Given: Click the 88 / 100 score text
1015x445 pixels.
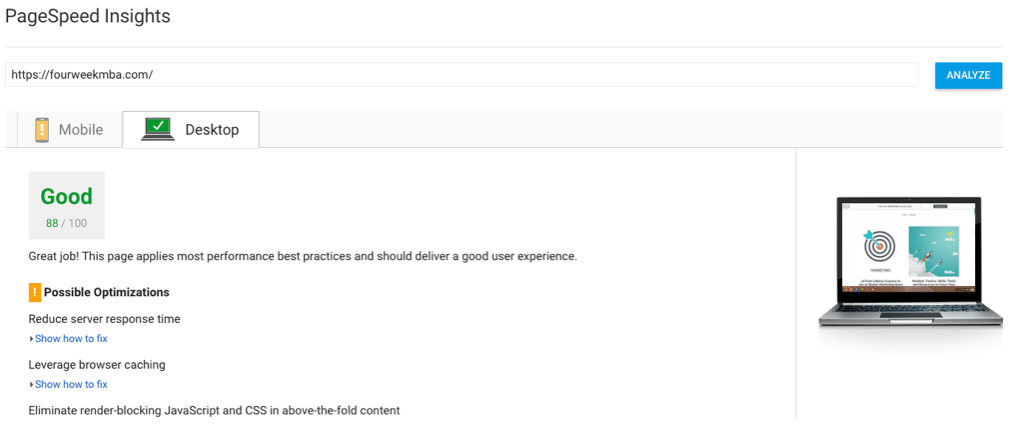Looking at the screenshot, I should 66,223.
